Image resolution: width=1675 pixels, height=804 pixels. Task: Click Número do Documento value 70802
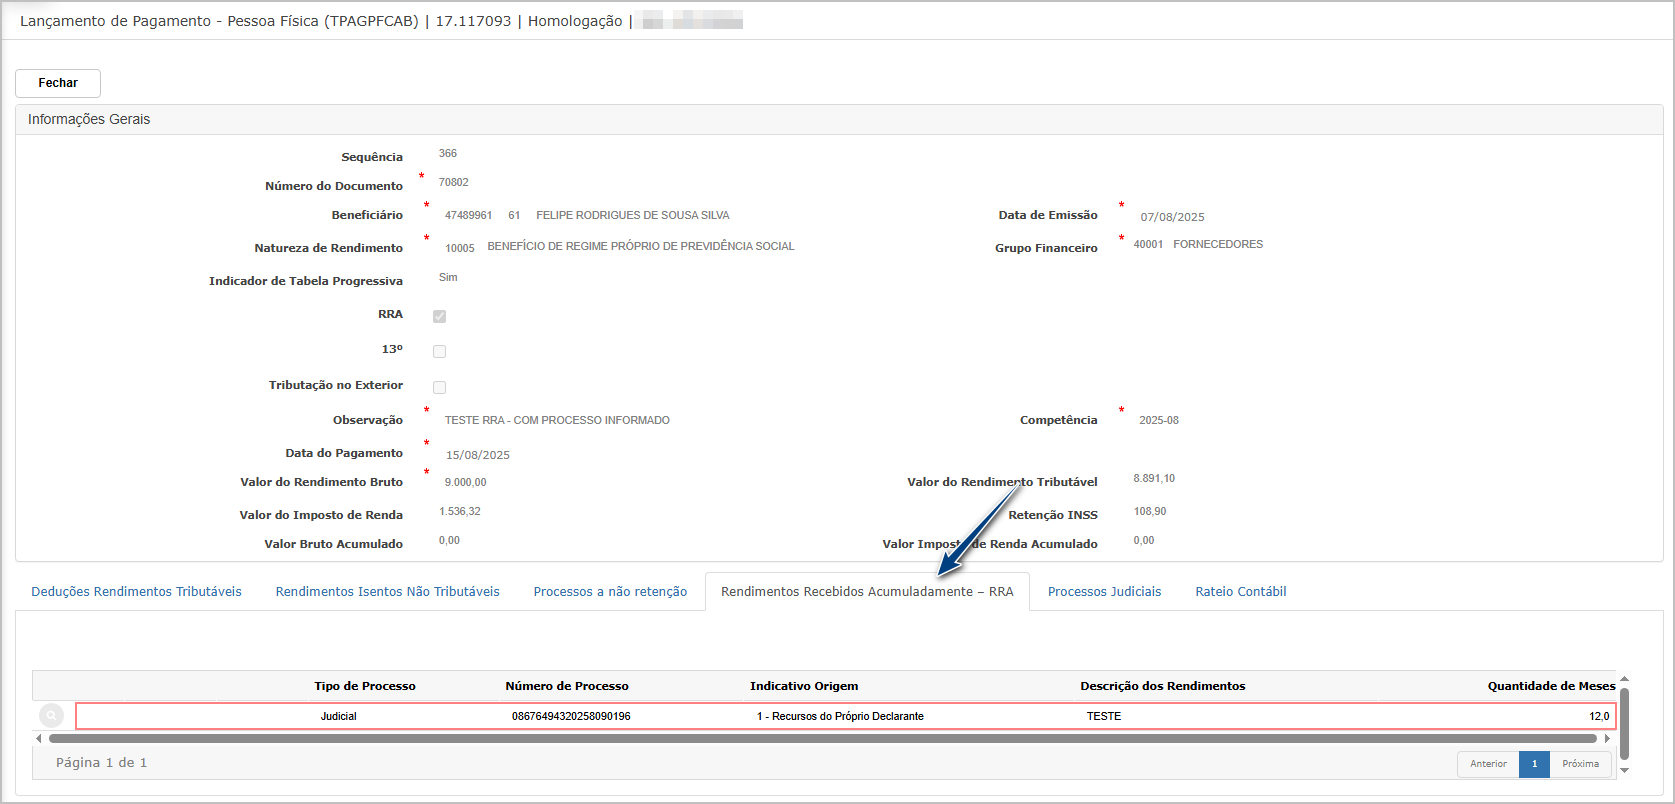453,182
